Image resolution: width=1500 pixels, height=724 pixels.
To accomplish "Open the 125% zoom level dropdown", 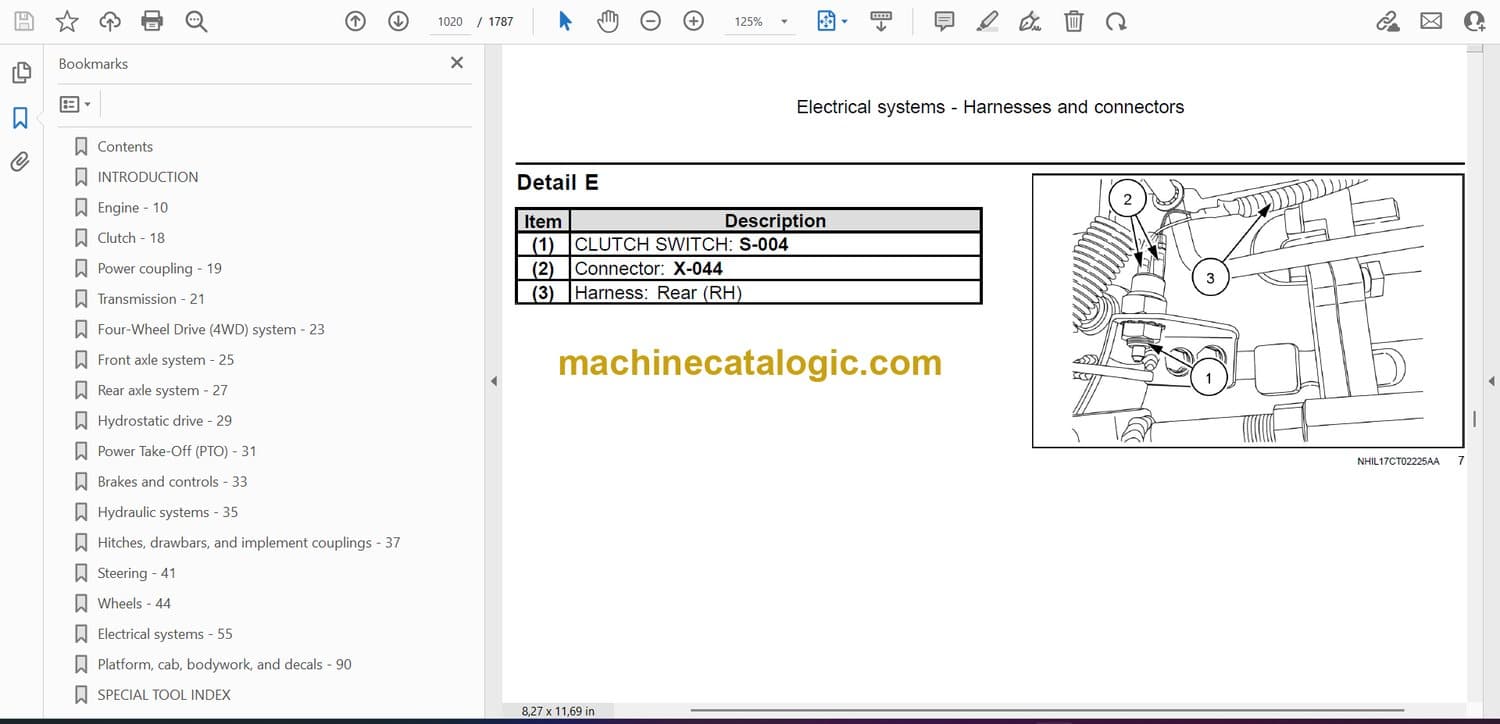I will pyautogui.click(x=783, y=21).
